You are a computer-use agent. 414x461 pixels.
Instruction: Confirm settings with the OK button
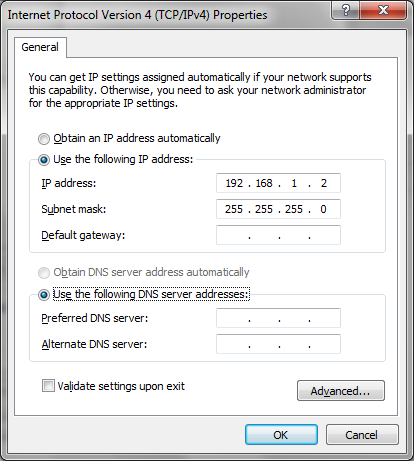281,435
